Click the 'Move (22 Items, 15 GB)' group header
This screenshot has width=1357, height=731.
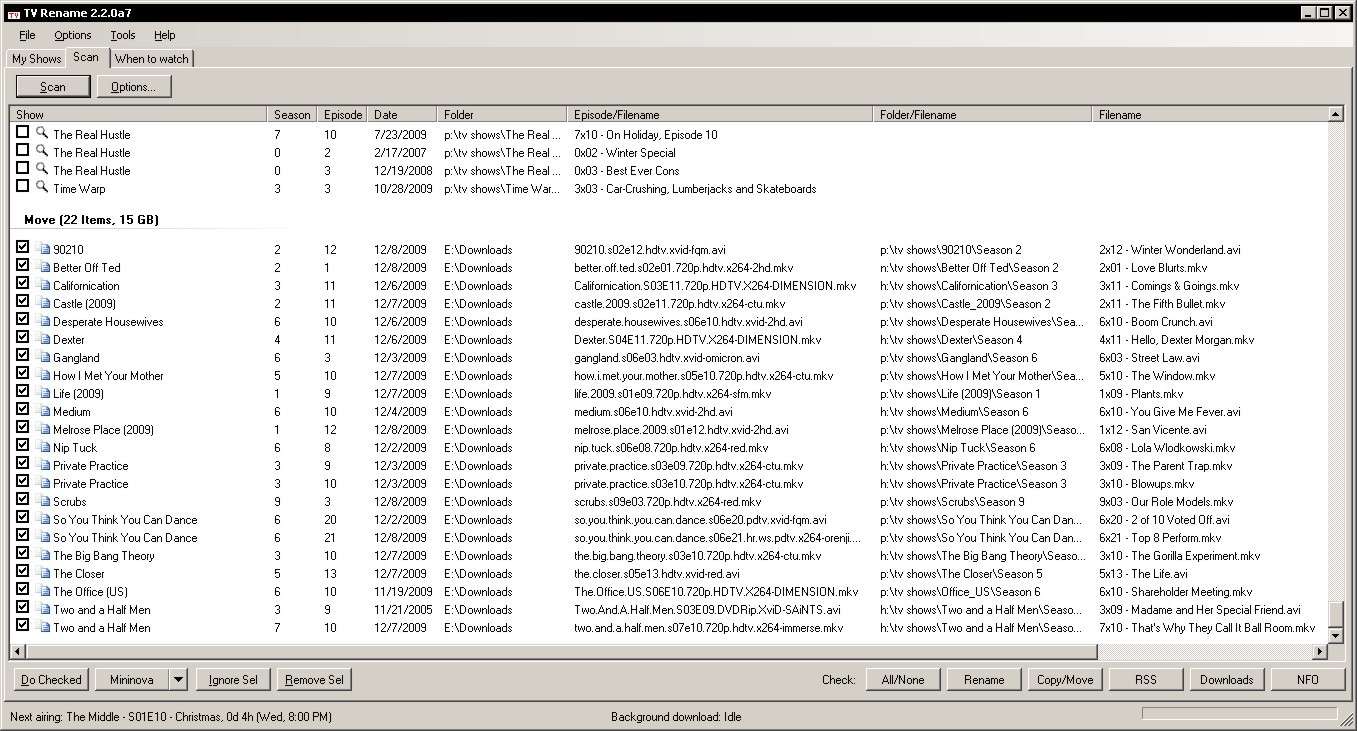click(91, 219)
